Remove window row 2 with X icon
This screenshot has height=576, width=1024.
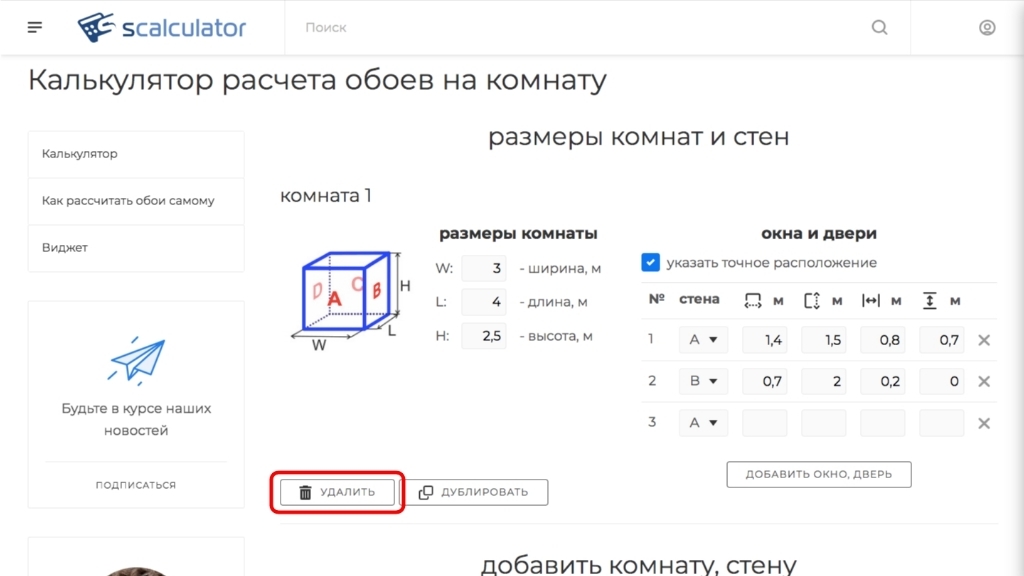pos(984,381)
